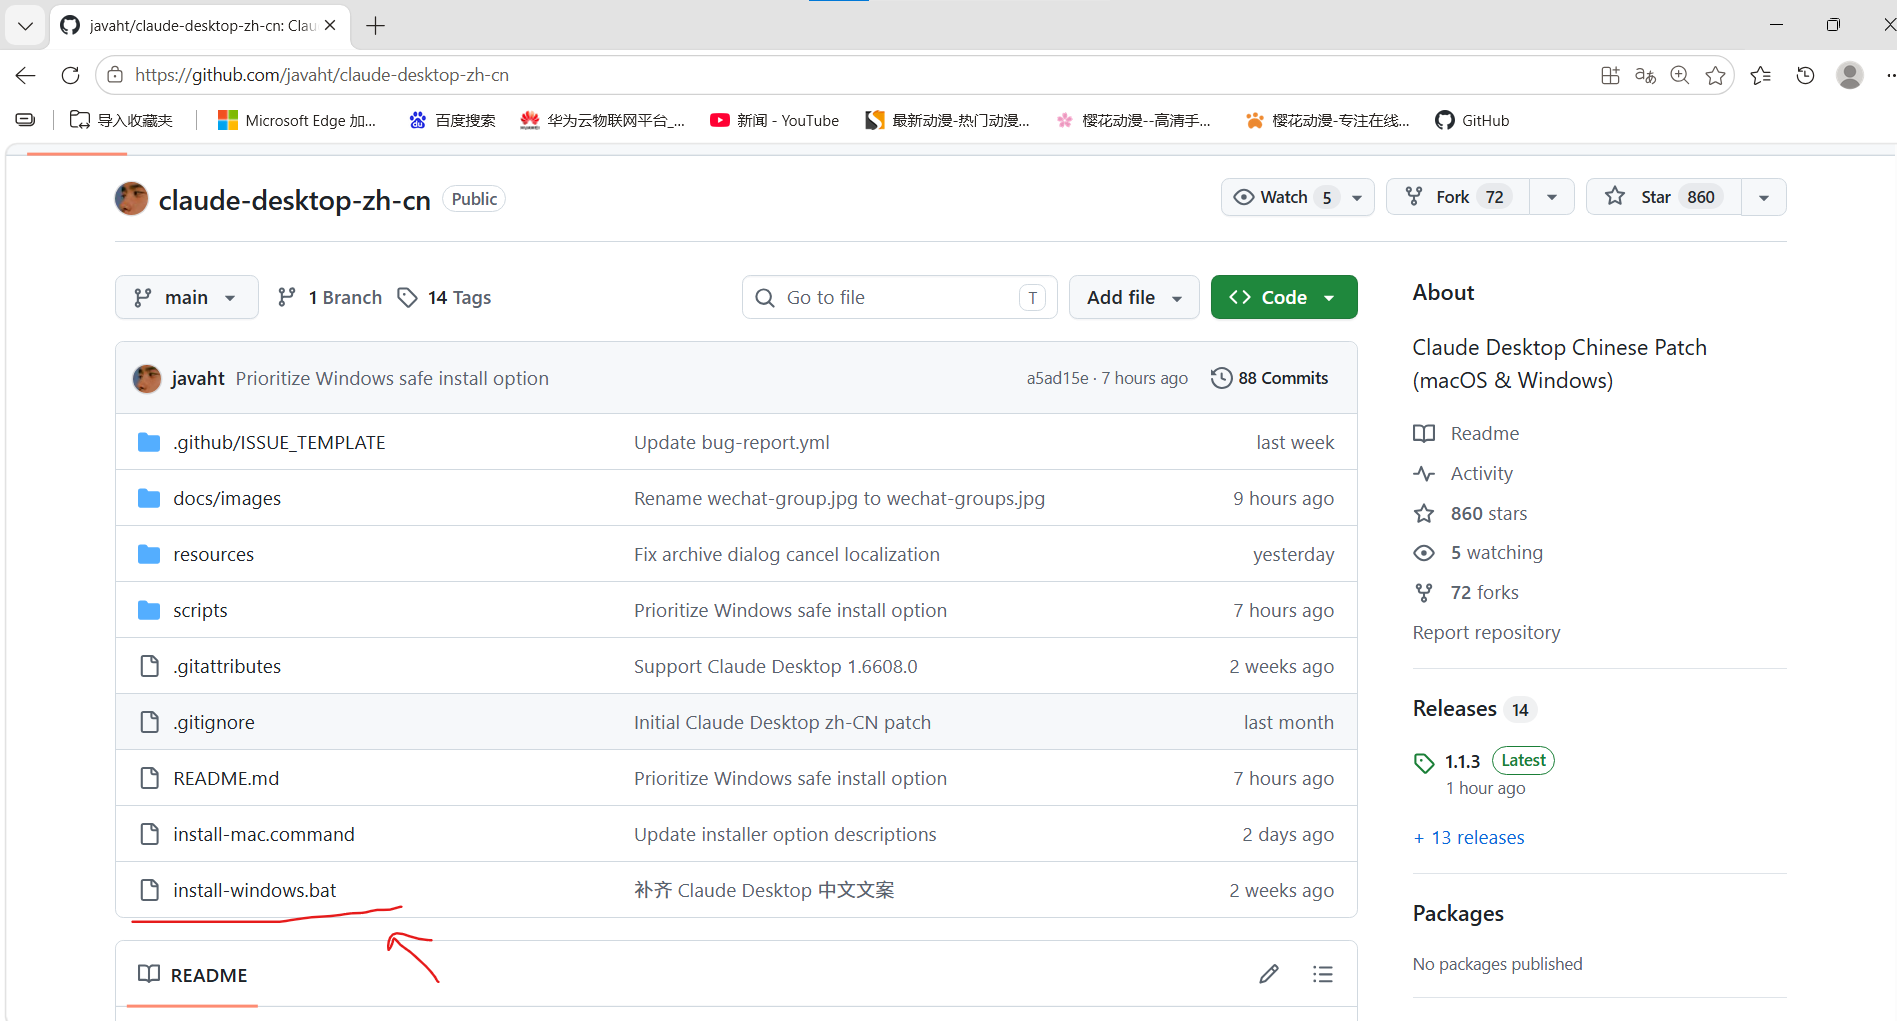
Task: Open the 百度搜索 bookmark
Action: point(452,120)
